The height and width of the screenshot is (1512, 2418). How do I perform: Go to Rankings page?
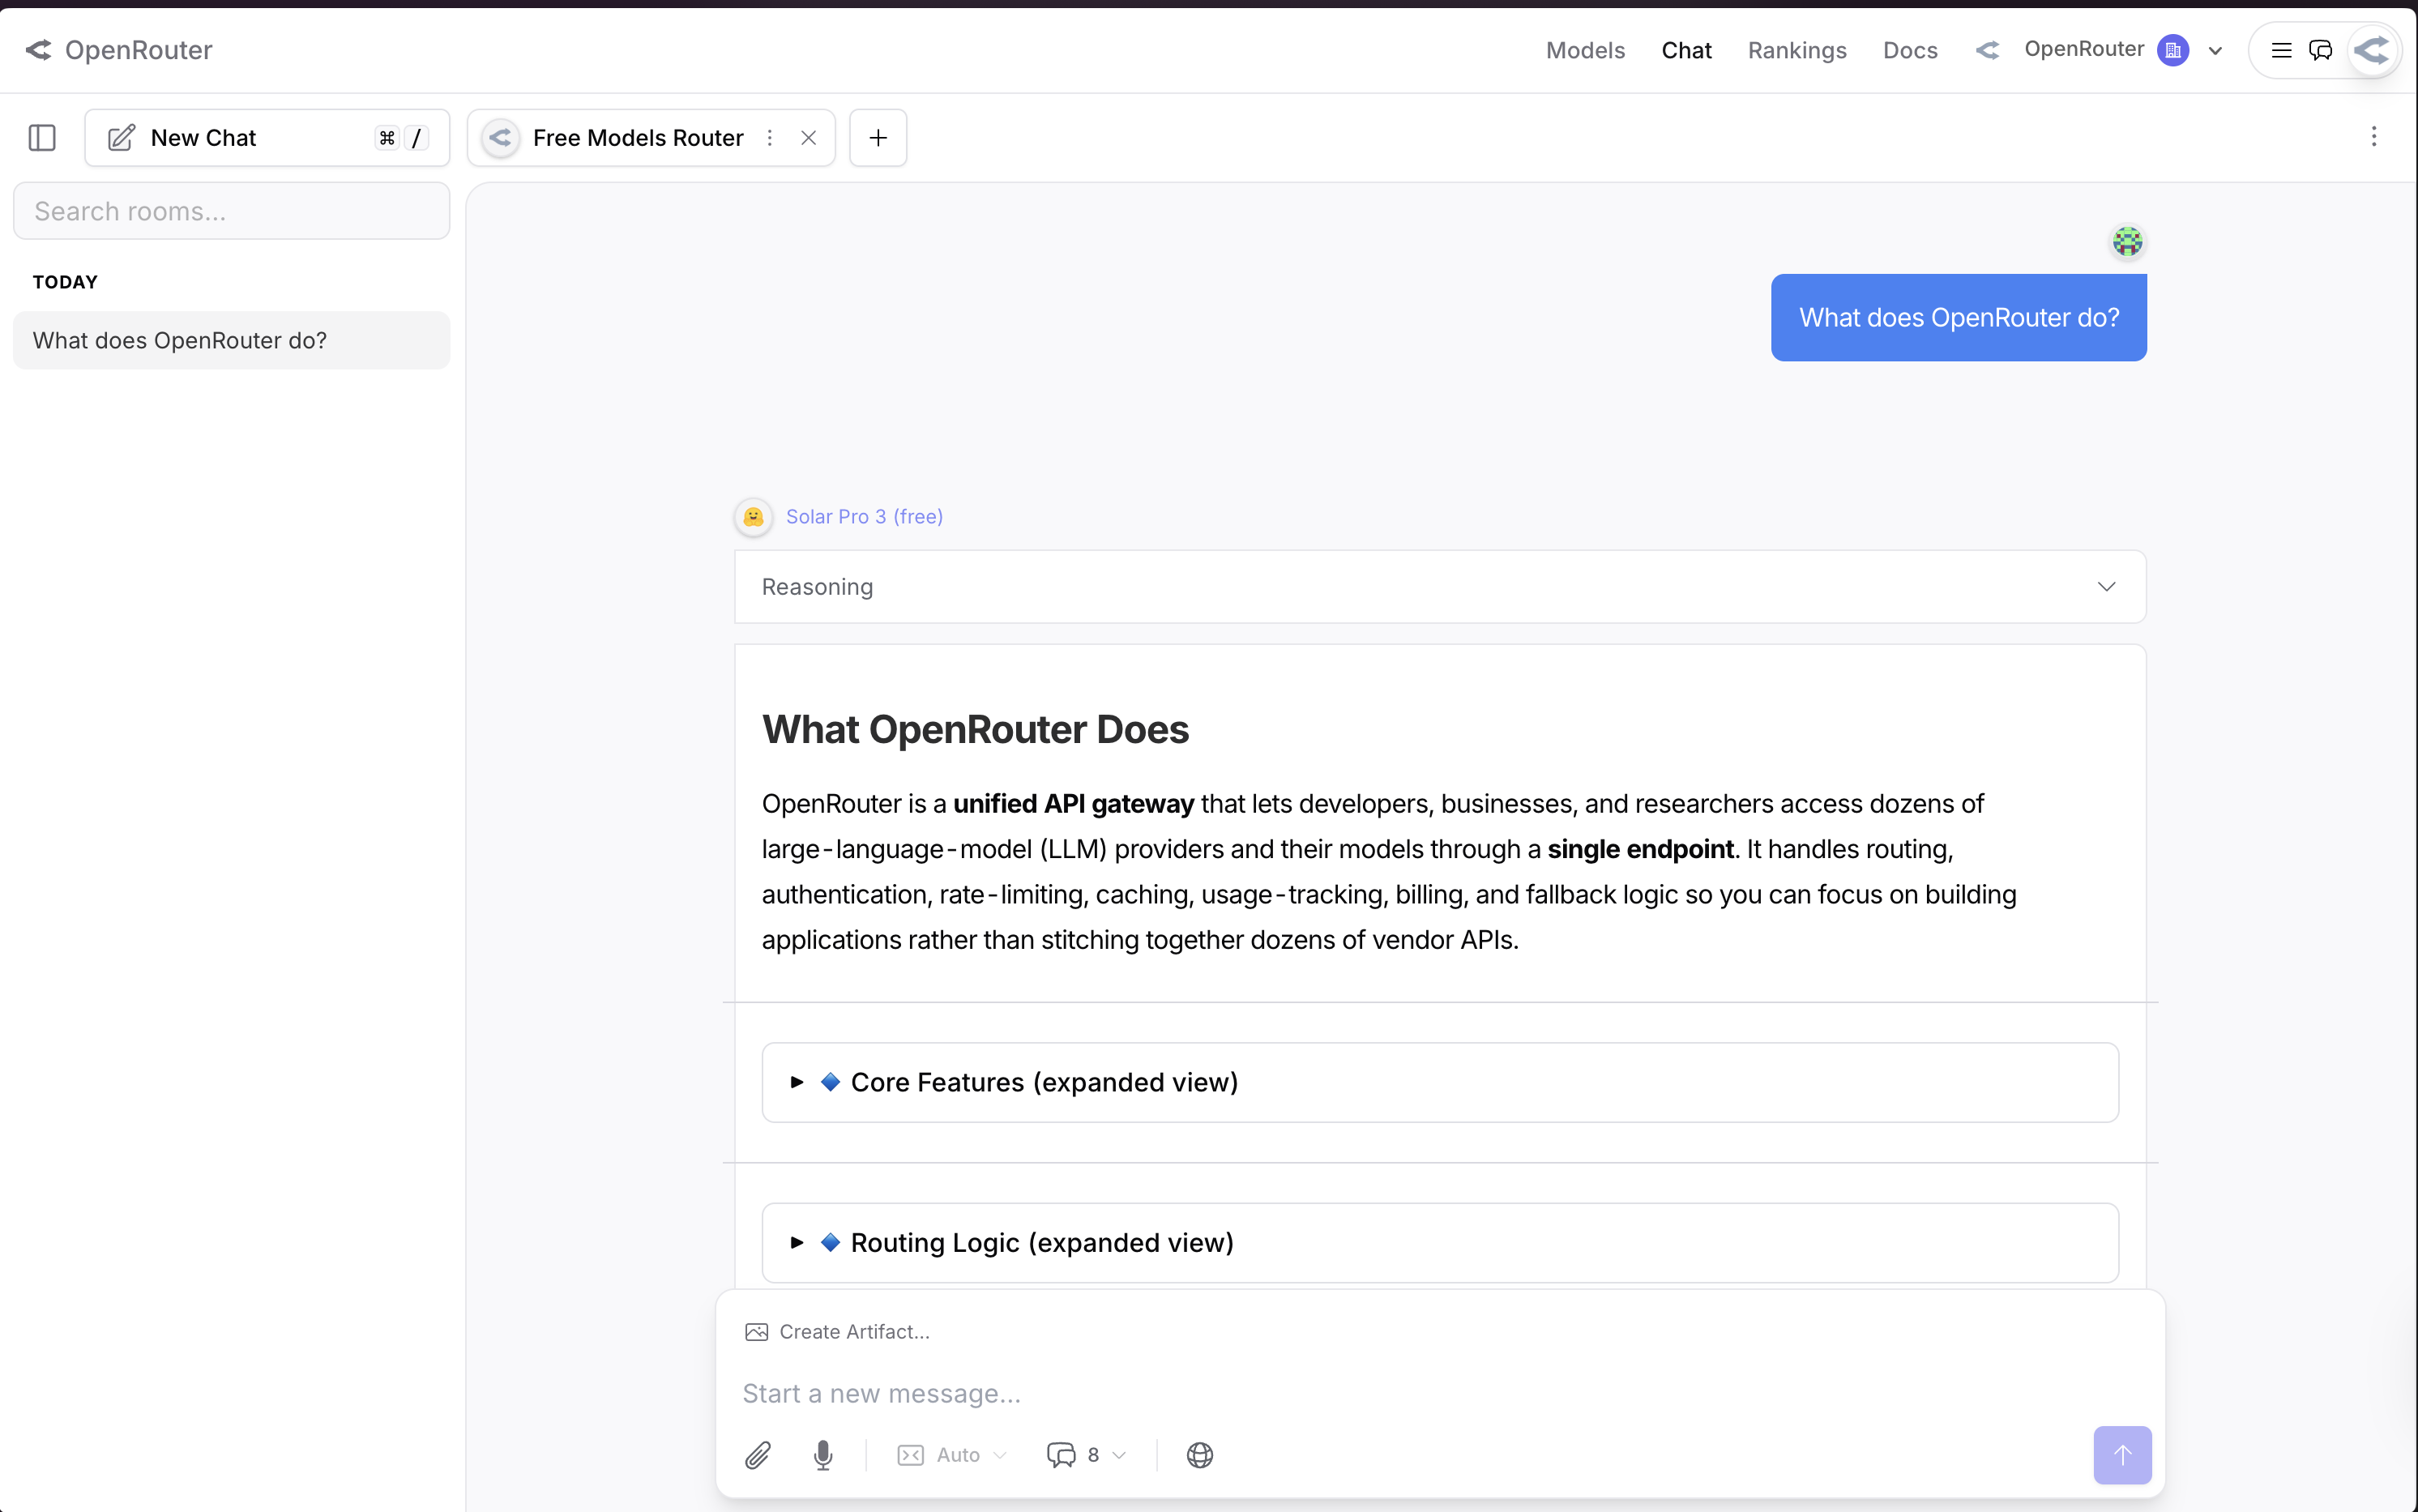1797,50
